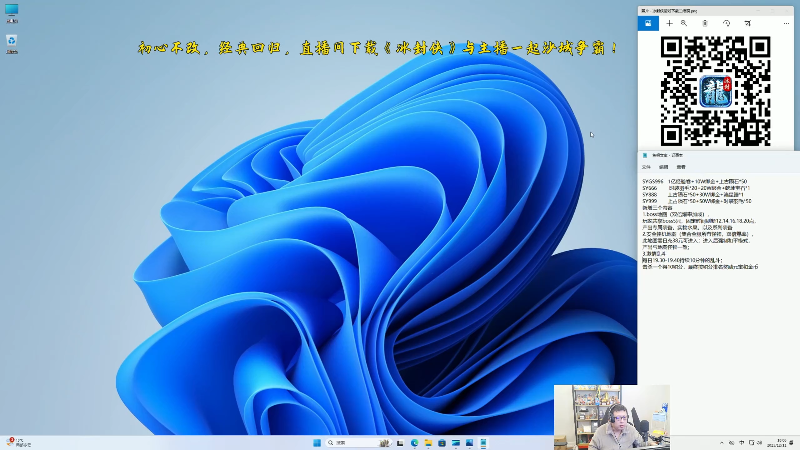Viewport: 800px width, 450px height.
Task: Click the Notepad line starting SYSS996
Action: [x=695, y=181]
